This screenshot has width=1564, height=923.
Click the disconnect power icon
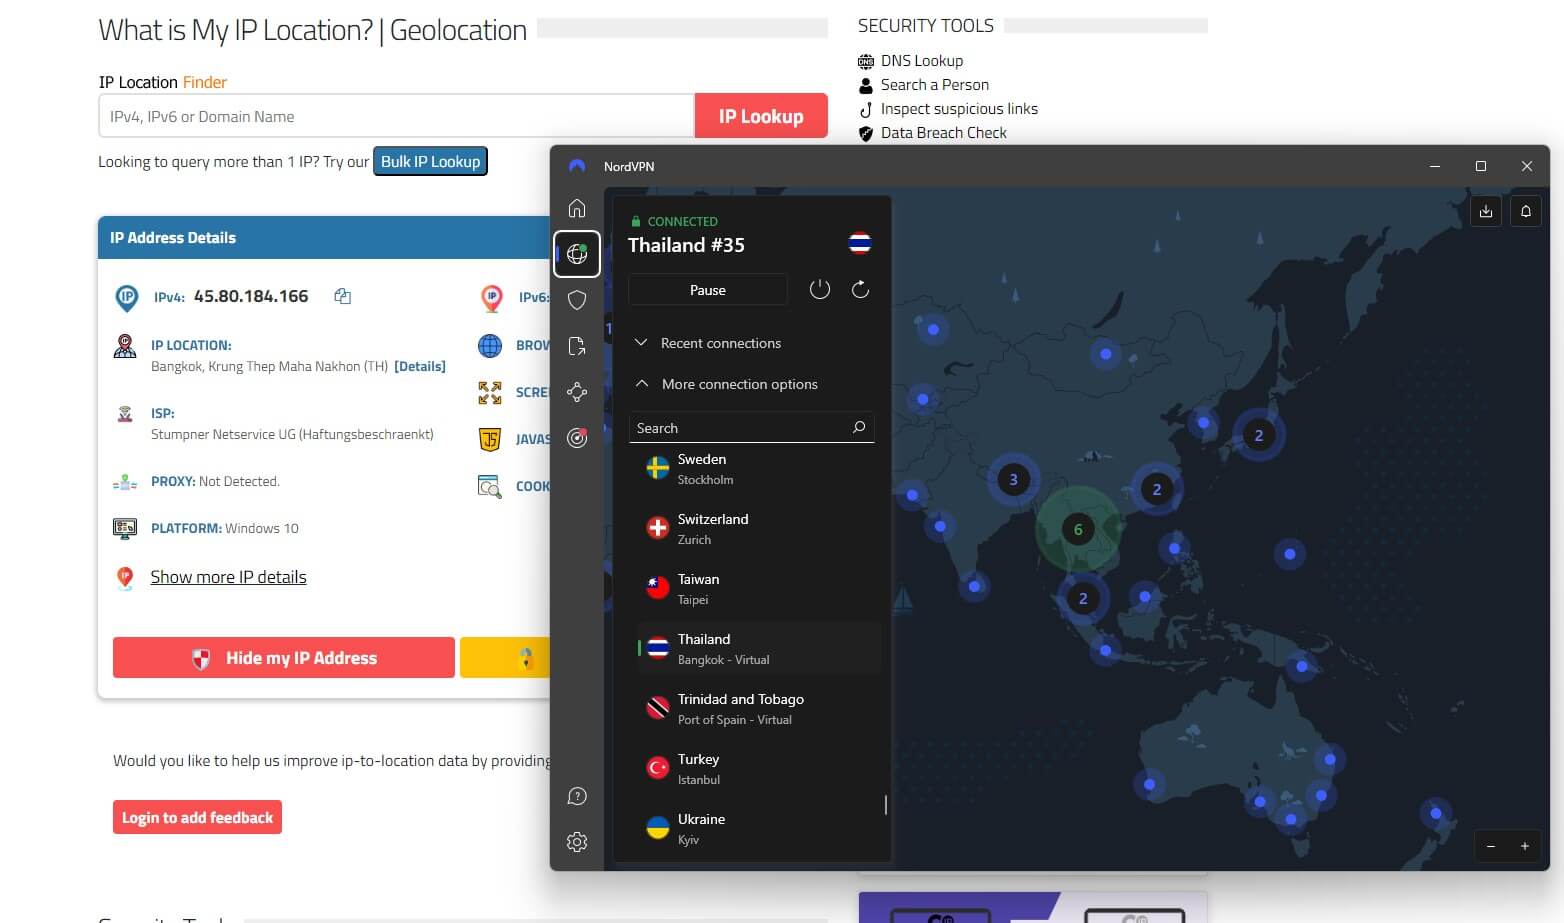pos(820,290)
